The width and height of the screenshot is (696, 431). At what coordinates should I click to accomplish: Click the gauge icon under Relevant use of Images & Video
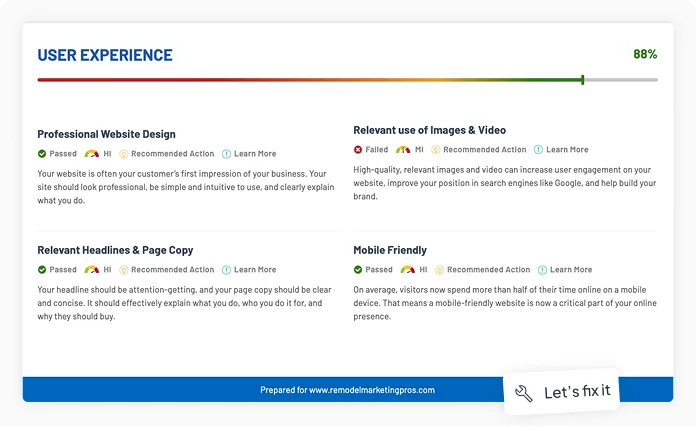point(403,150)
